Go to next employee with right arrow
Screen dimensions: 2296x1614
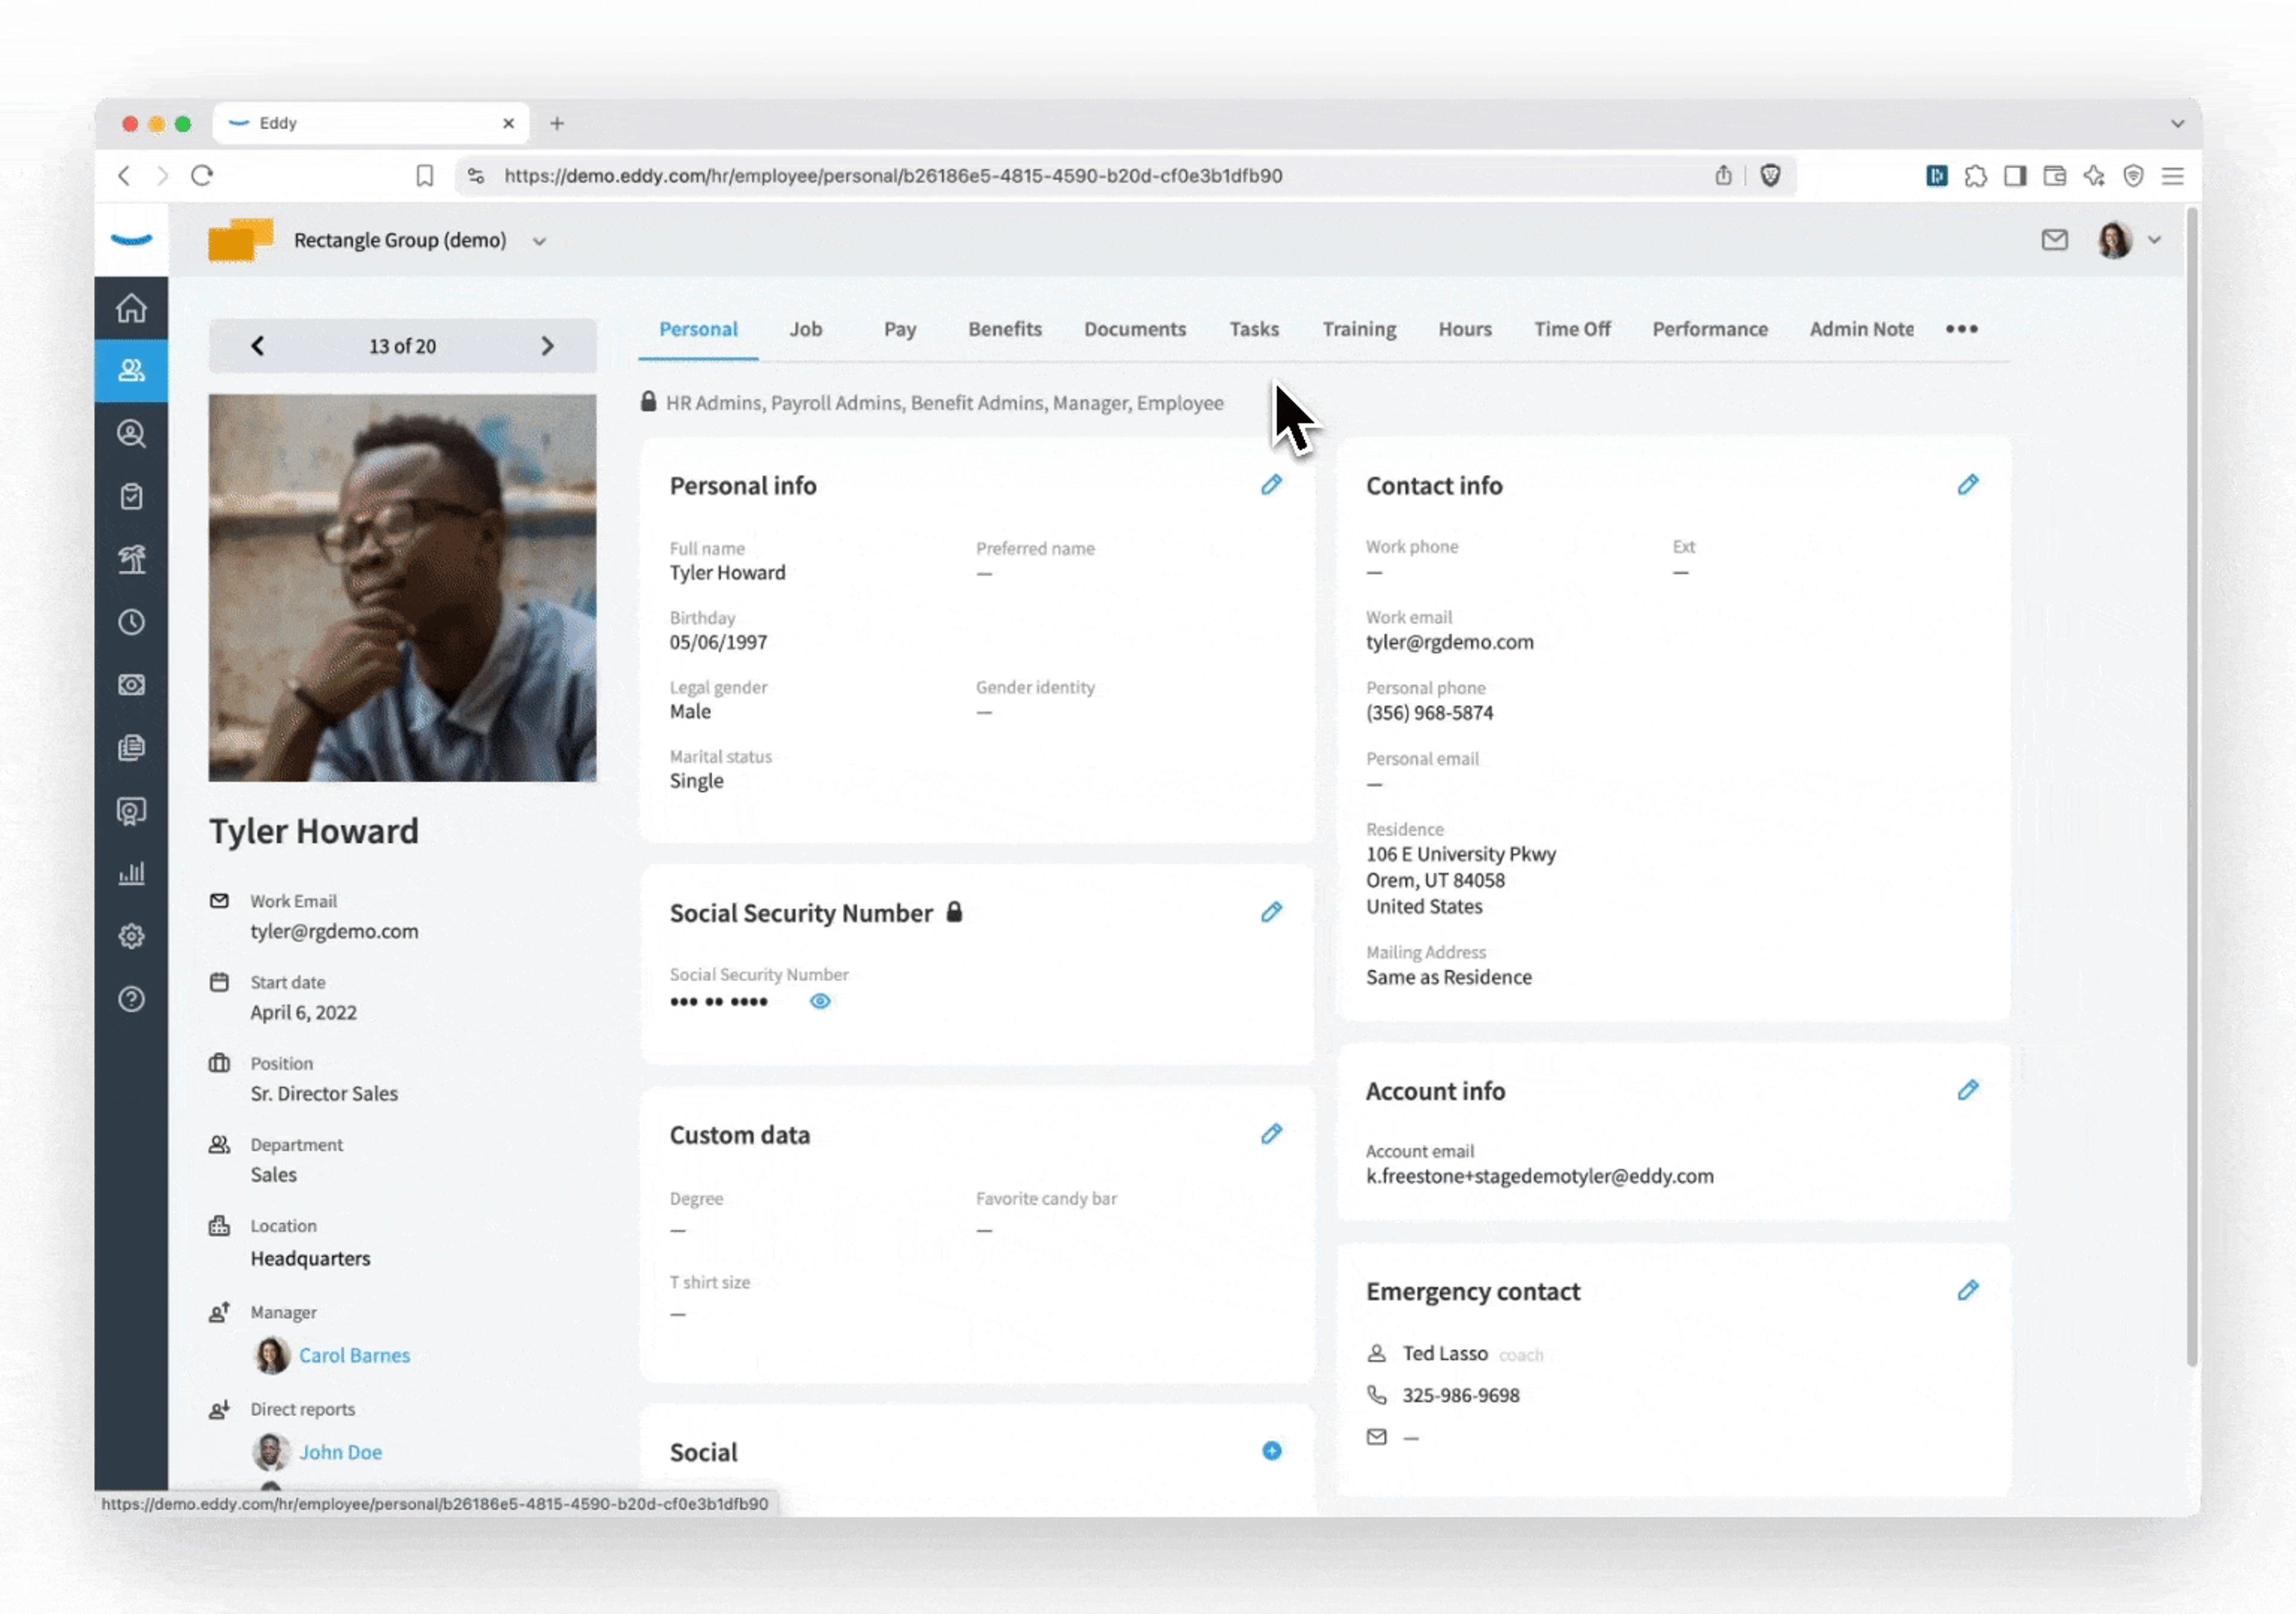tap(547, 346)
